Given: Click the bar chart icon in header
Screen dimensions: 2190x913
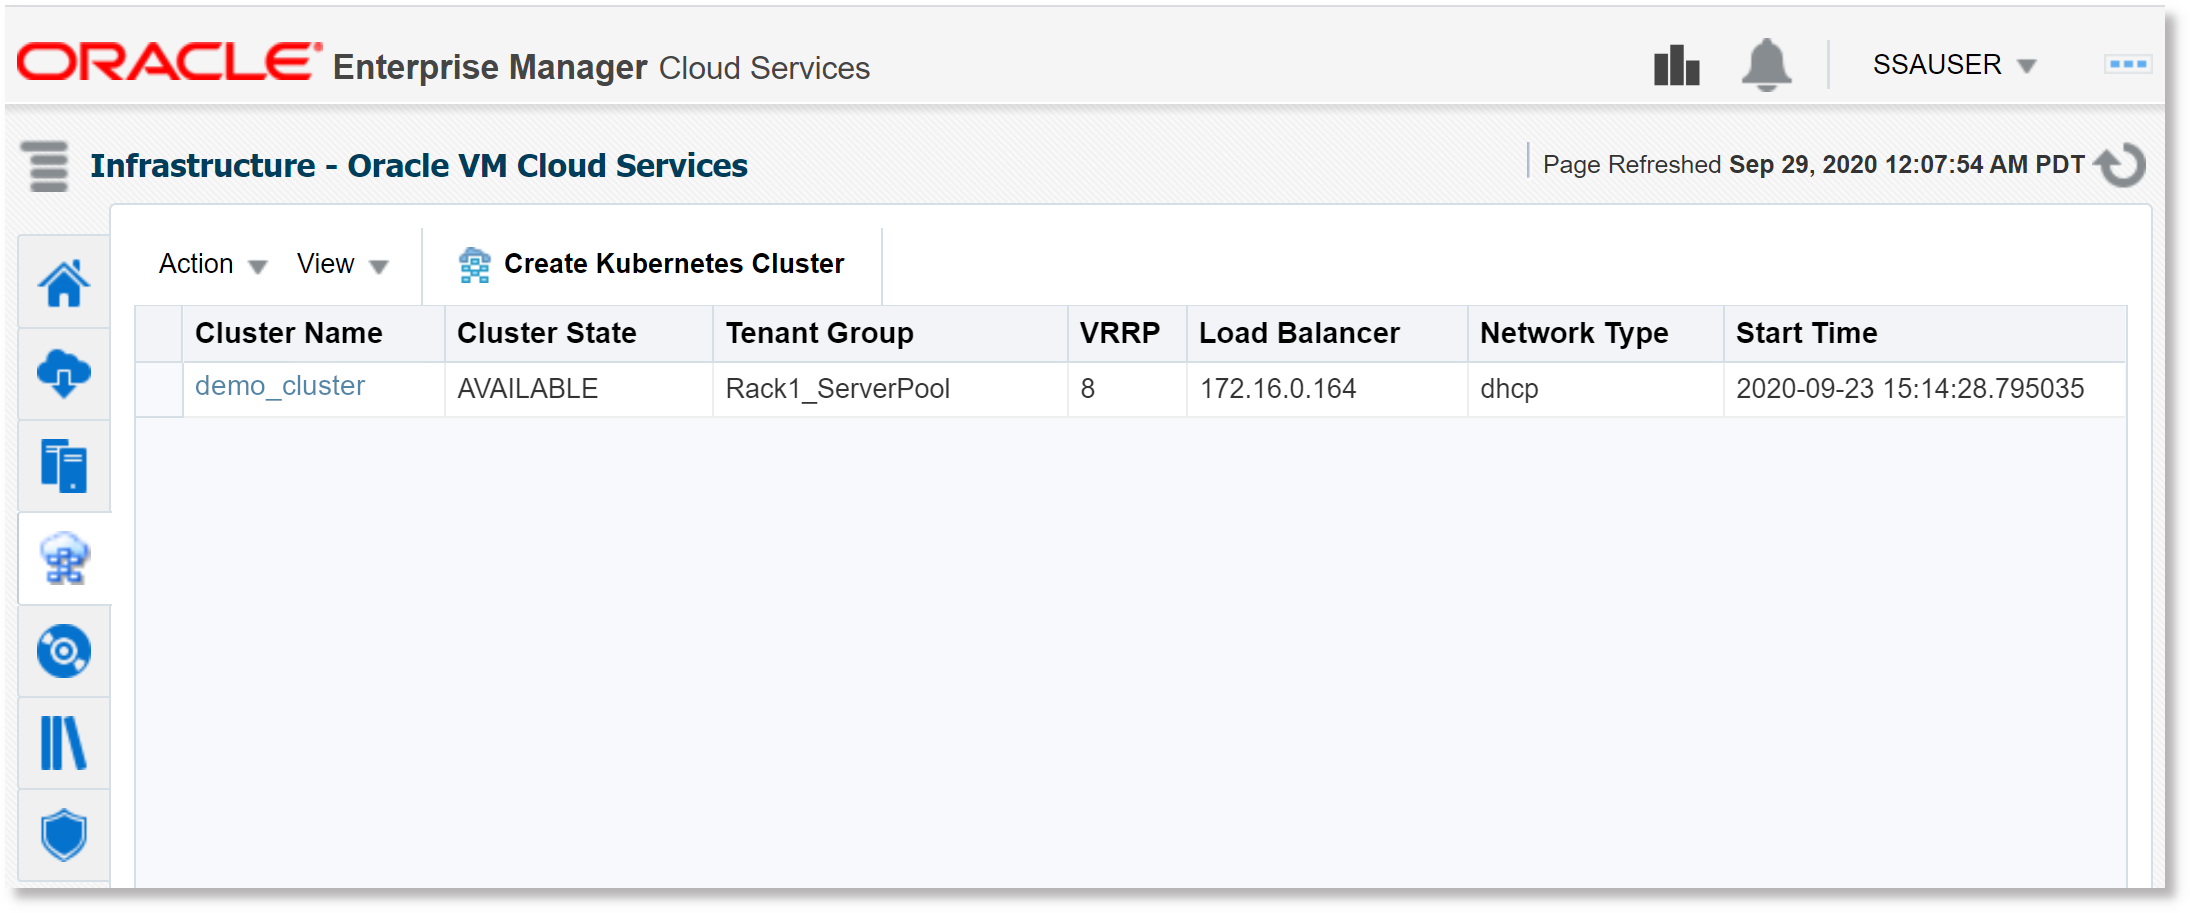Looking at the screenshot, I should (x=1677, y=66).
